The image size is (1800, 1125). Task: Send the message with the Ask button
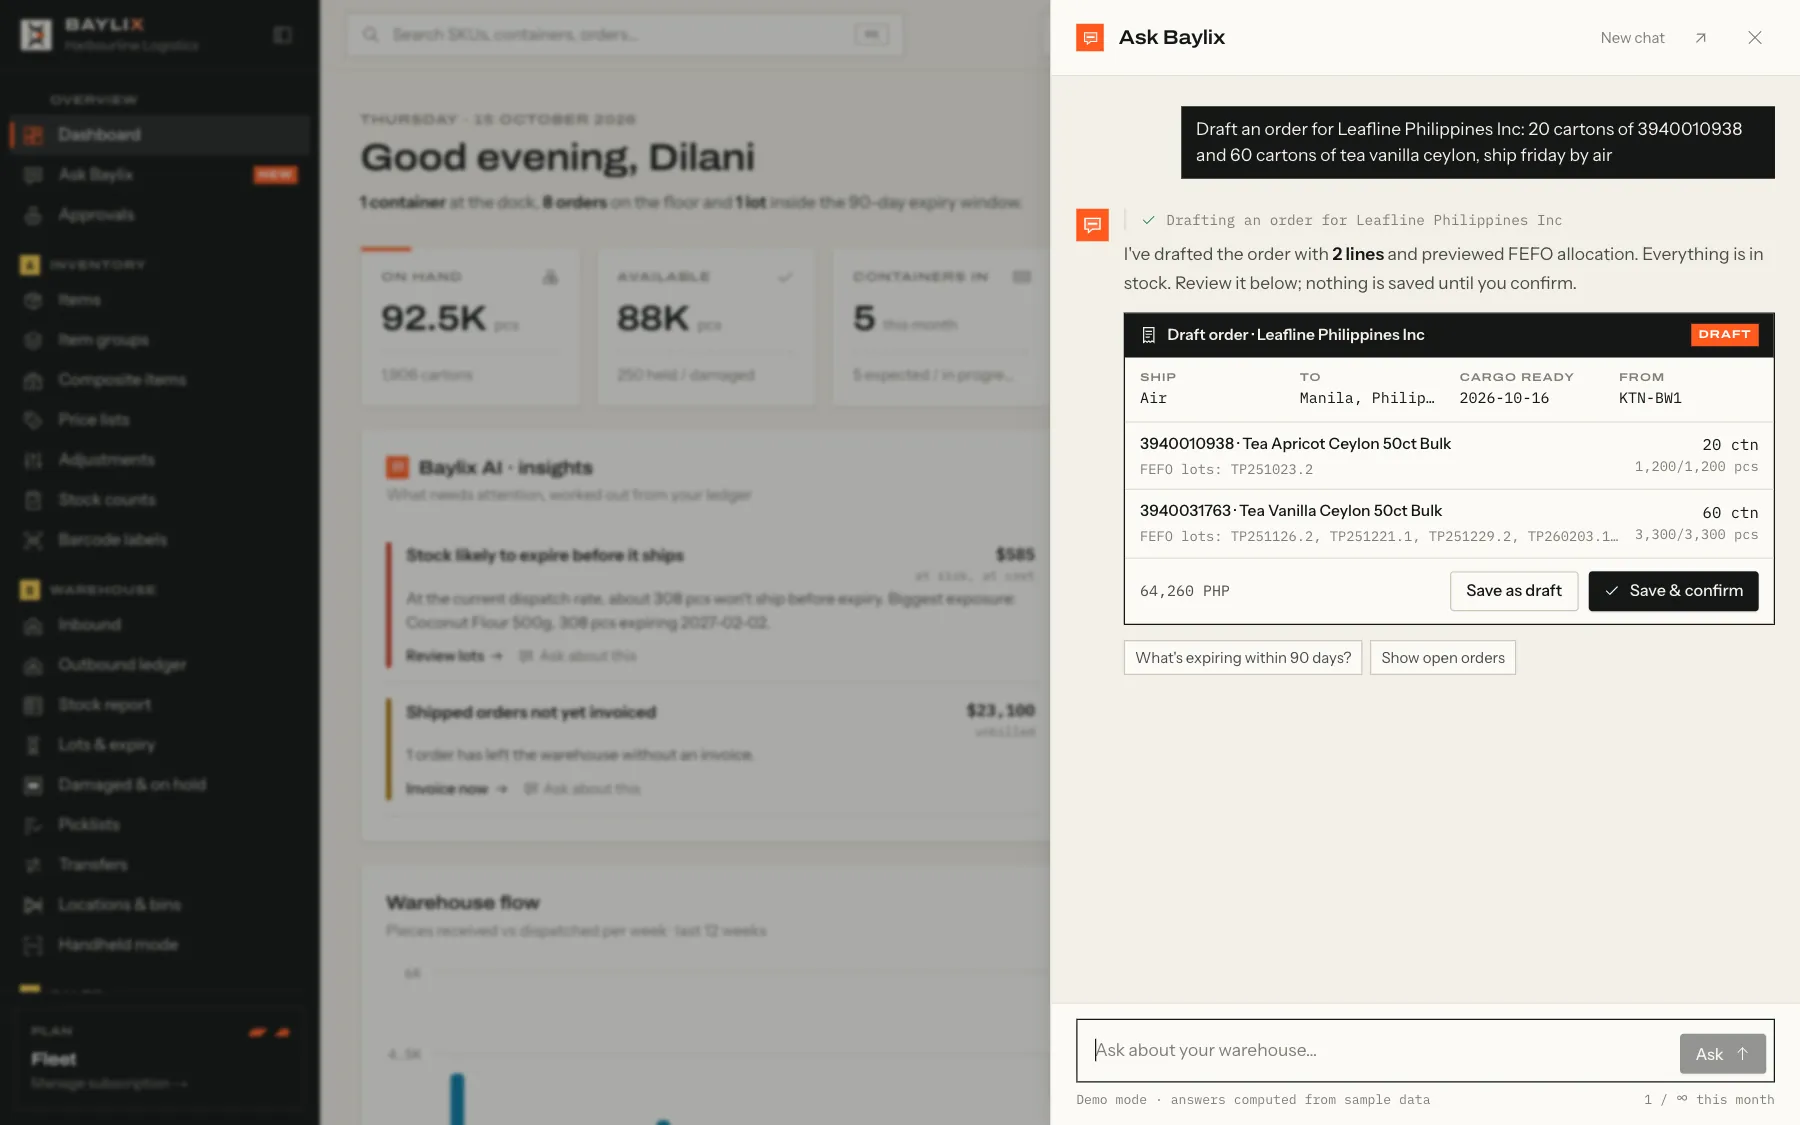1722,1054
